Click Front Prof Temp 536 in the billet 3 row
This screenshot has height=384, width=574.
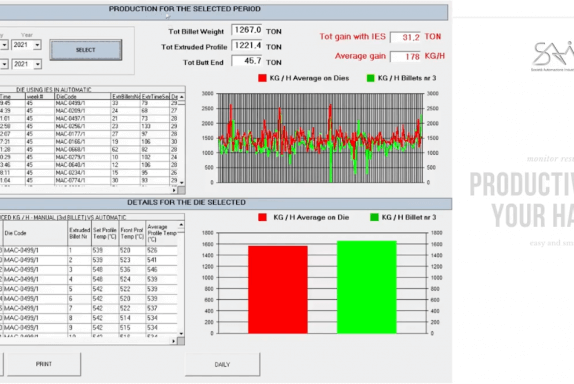point(132,270)
